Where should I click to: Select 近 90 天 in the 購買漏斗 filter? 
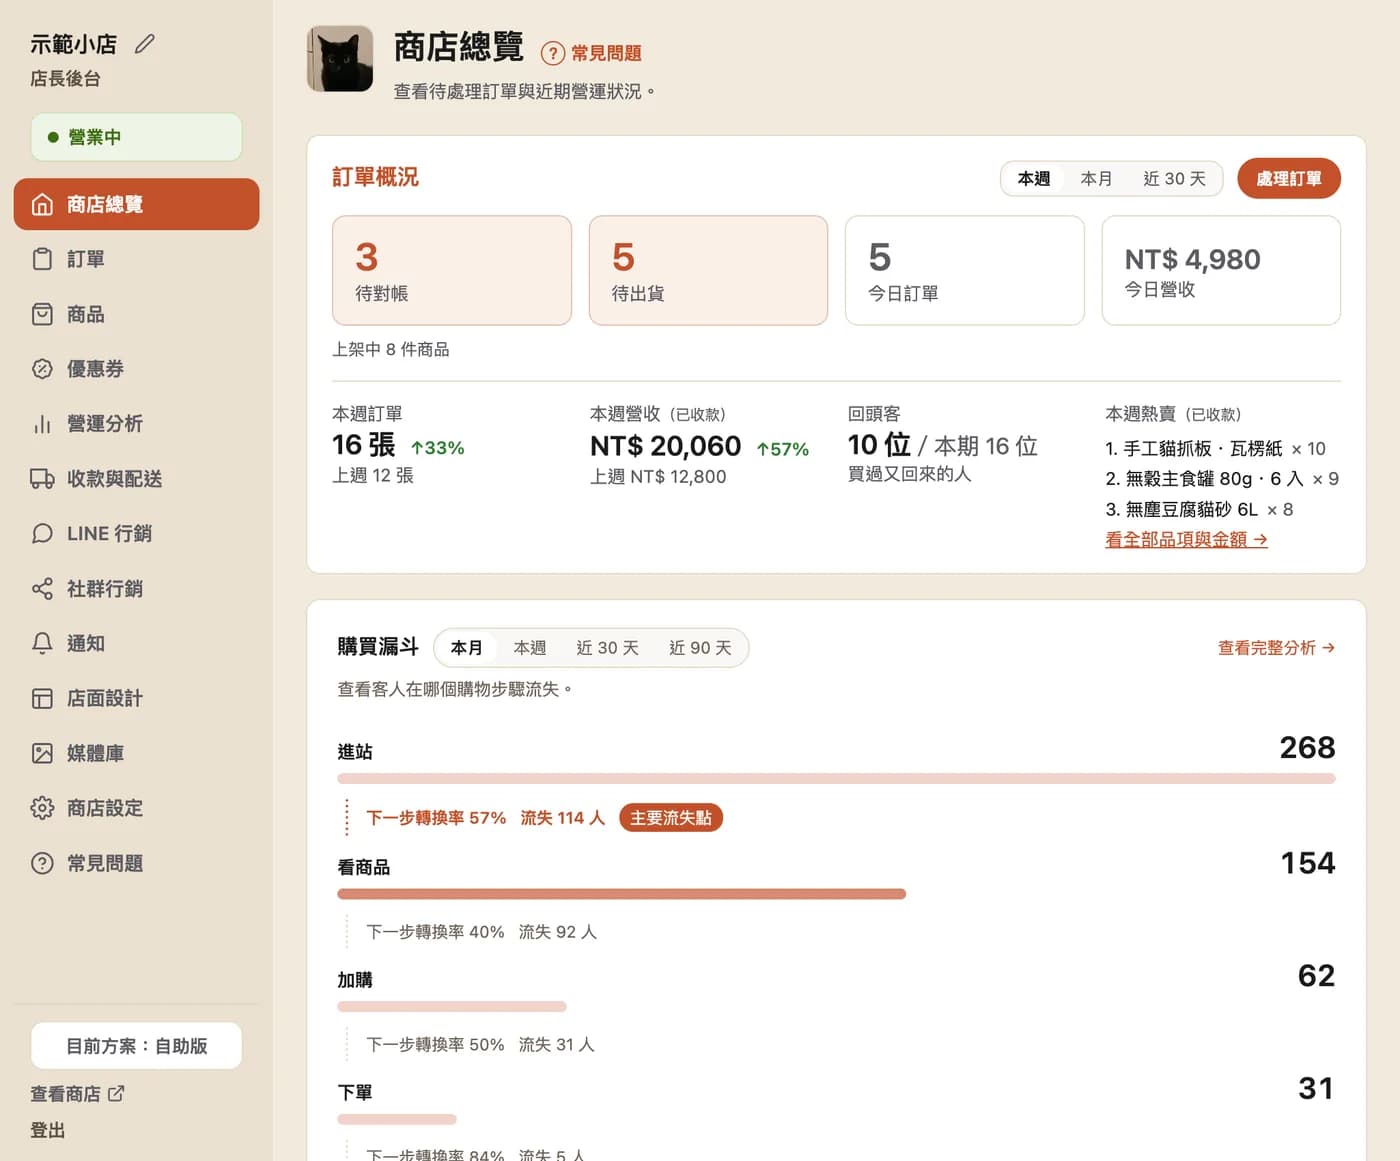[x=700, y=648]
